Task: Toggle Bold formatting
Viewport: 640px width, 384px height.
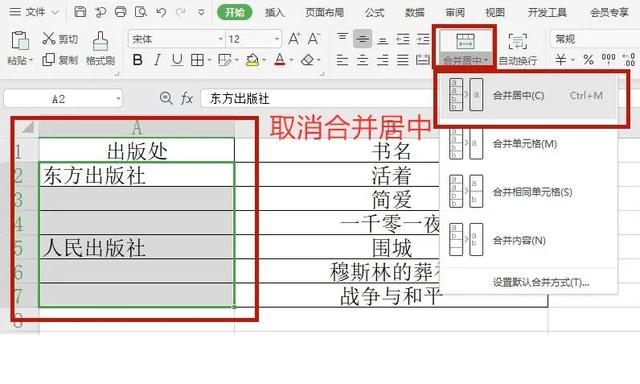Action: (x=138, y=60)
